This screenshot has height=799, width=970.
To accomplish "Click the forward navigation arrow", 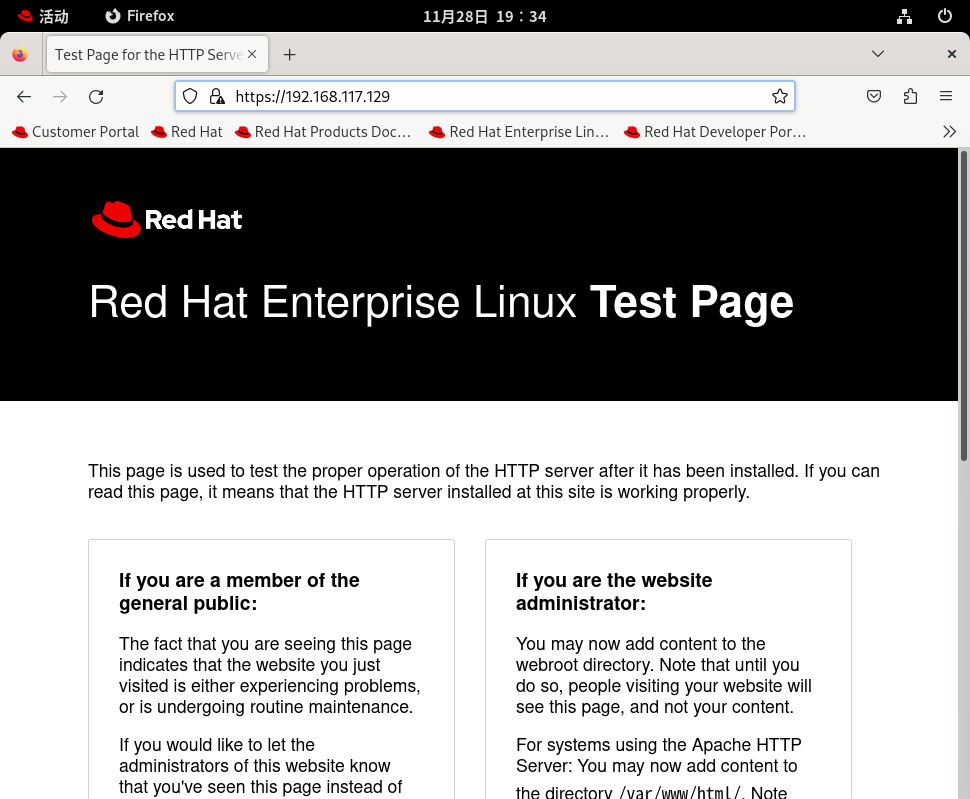I will [x=60, y=96].
